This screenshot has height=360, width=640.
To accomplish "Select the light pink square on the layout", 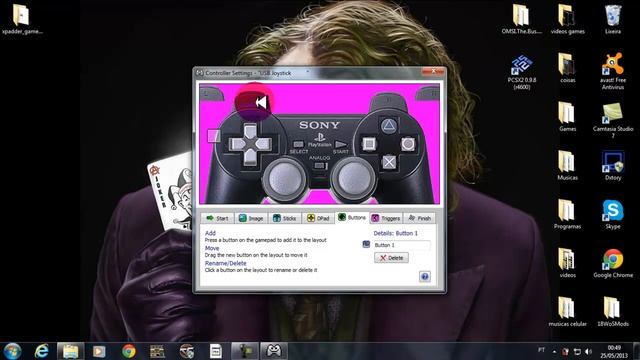I will [x=213, y=136].
